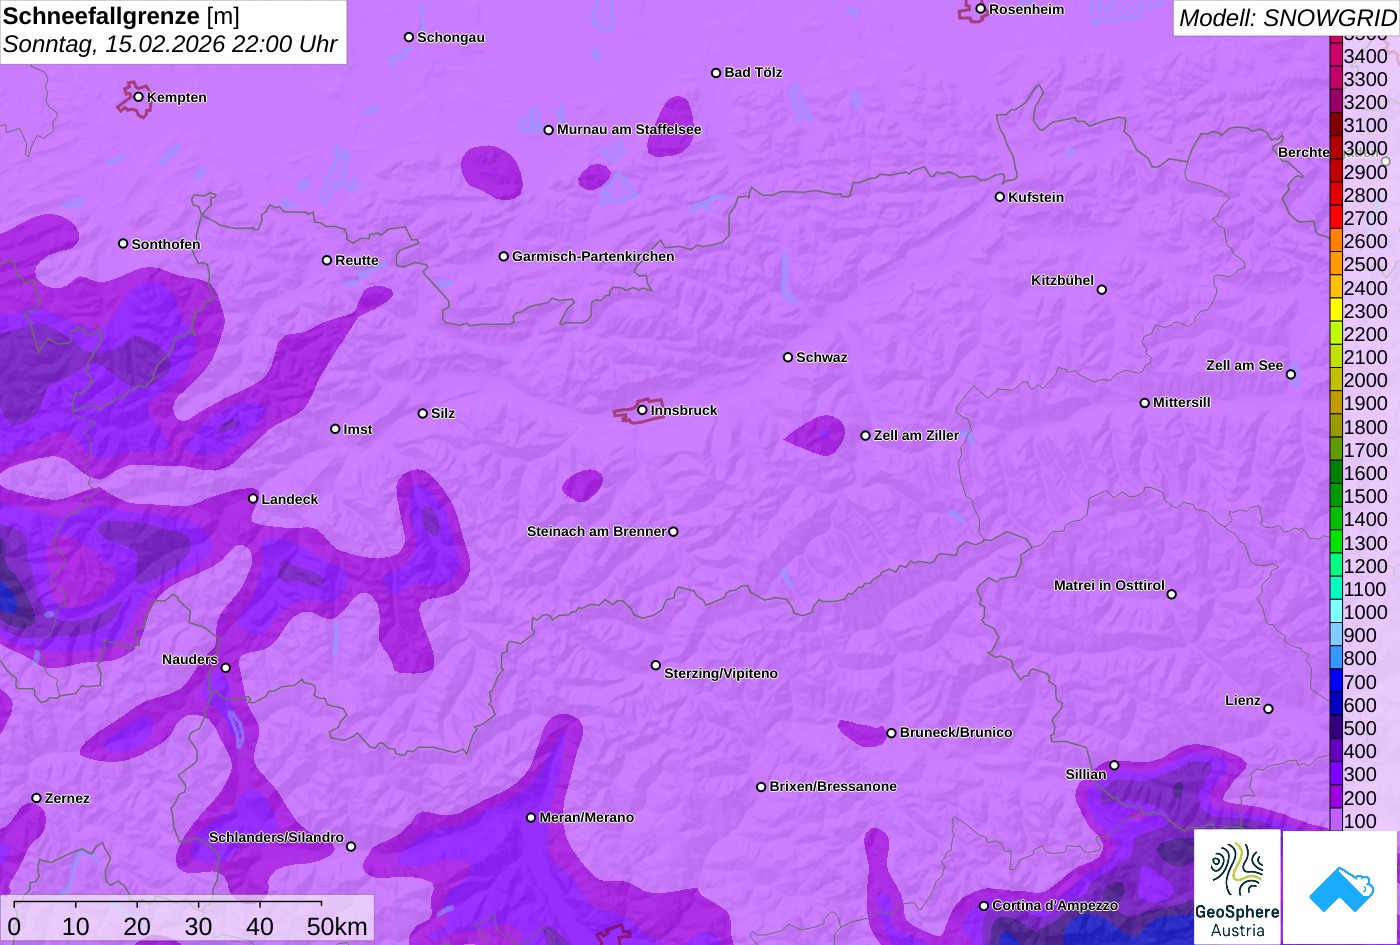This screenshot has height=945, width=1400.
Task: Select the Brixen/Bressanone marker
Action: [x=761, y=787]
